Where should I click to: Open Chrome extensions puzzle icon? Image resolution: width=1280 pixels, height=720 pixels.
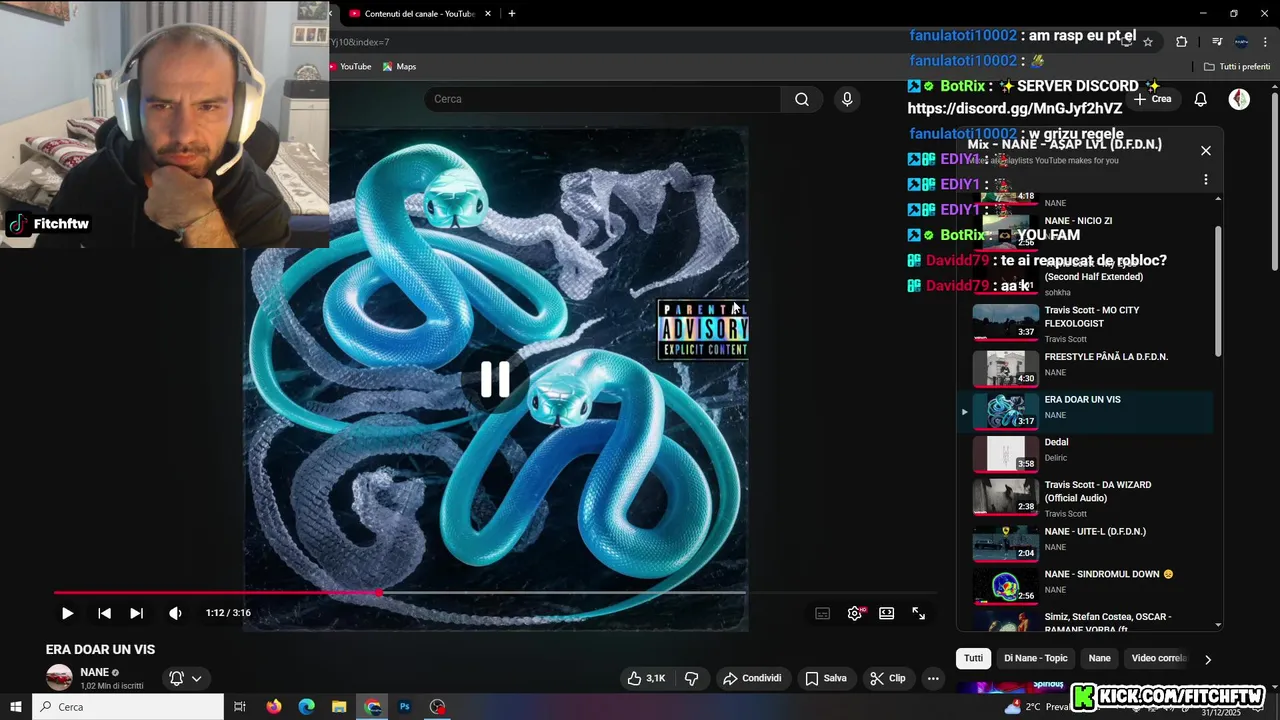[1182, 42]
